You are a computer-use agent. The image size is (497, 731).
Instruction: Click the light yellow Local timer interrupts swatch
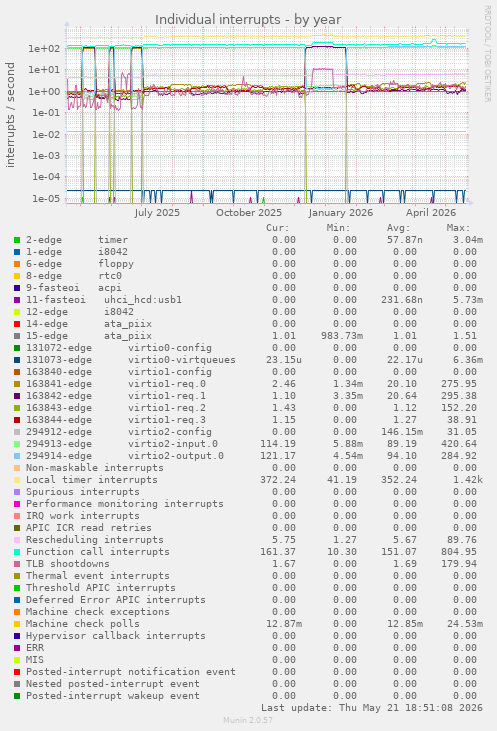pyautogui.click(x=17, y=480)
